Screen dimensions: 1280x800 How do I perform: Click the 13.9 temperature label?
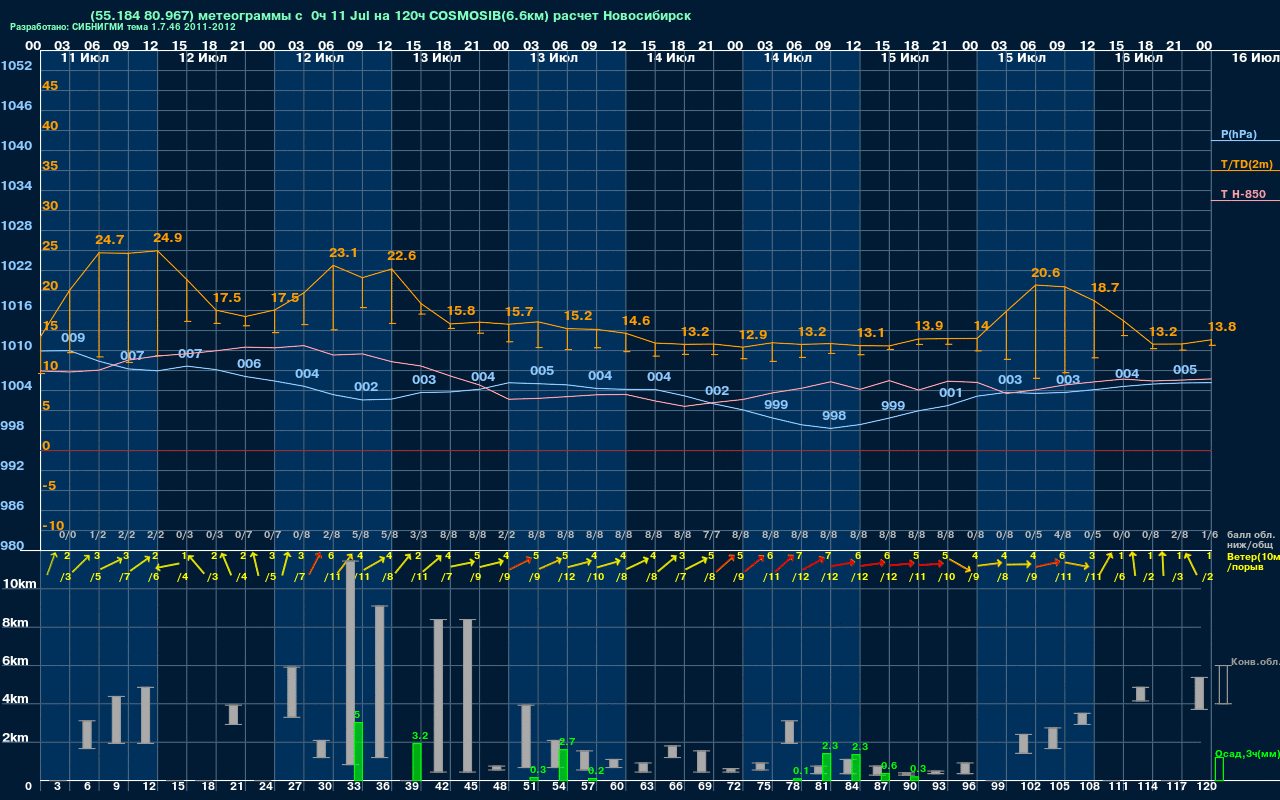(x=929, y=326)
